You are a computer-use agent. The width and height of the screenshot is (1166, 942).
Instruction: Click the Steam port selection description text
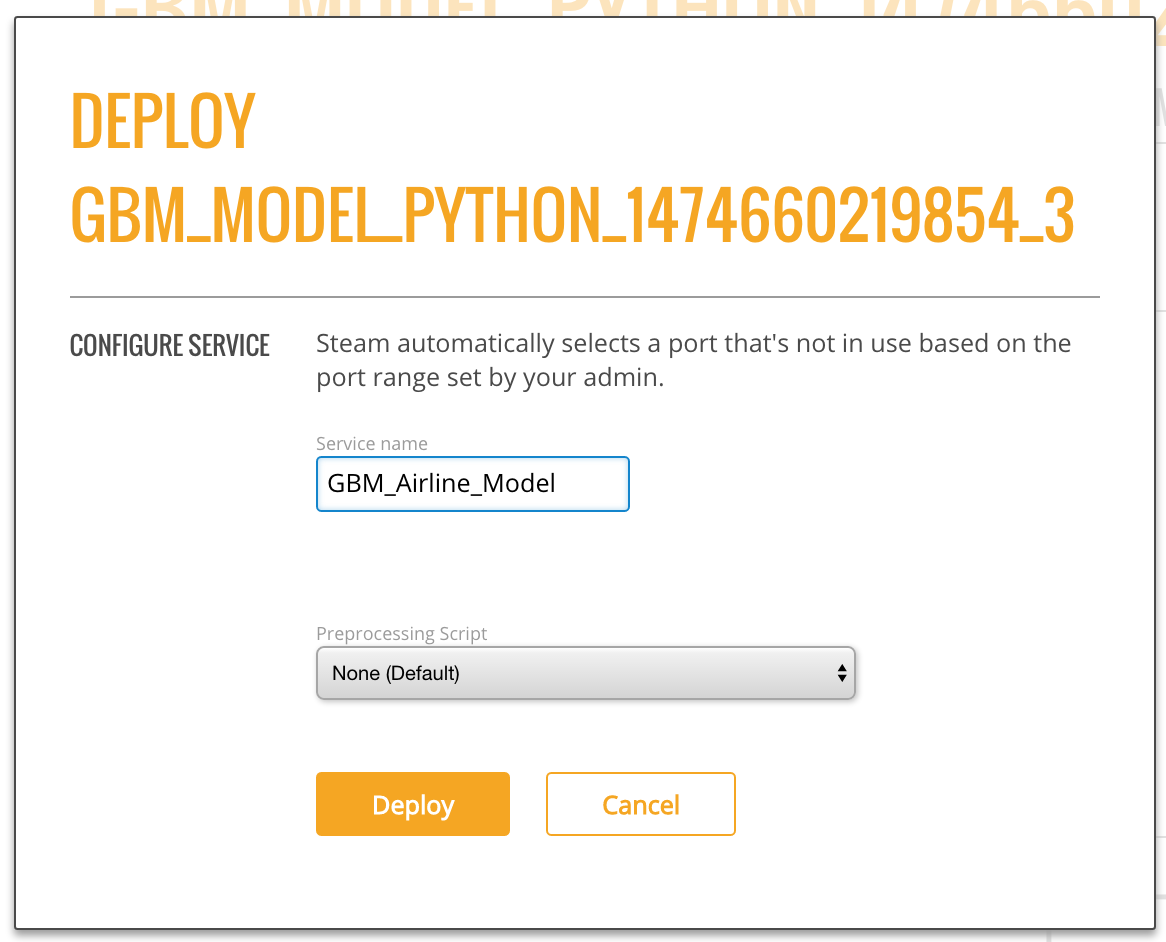(693, 361)
